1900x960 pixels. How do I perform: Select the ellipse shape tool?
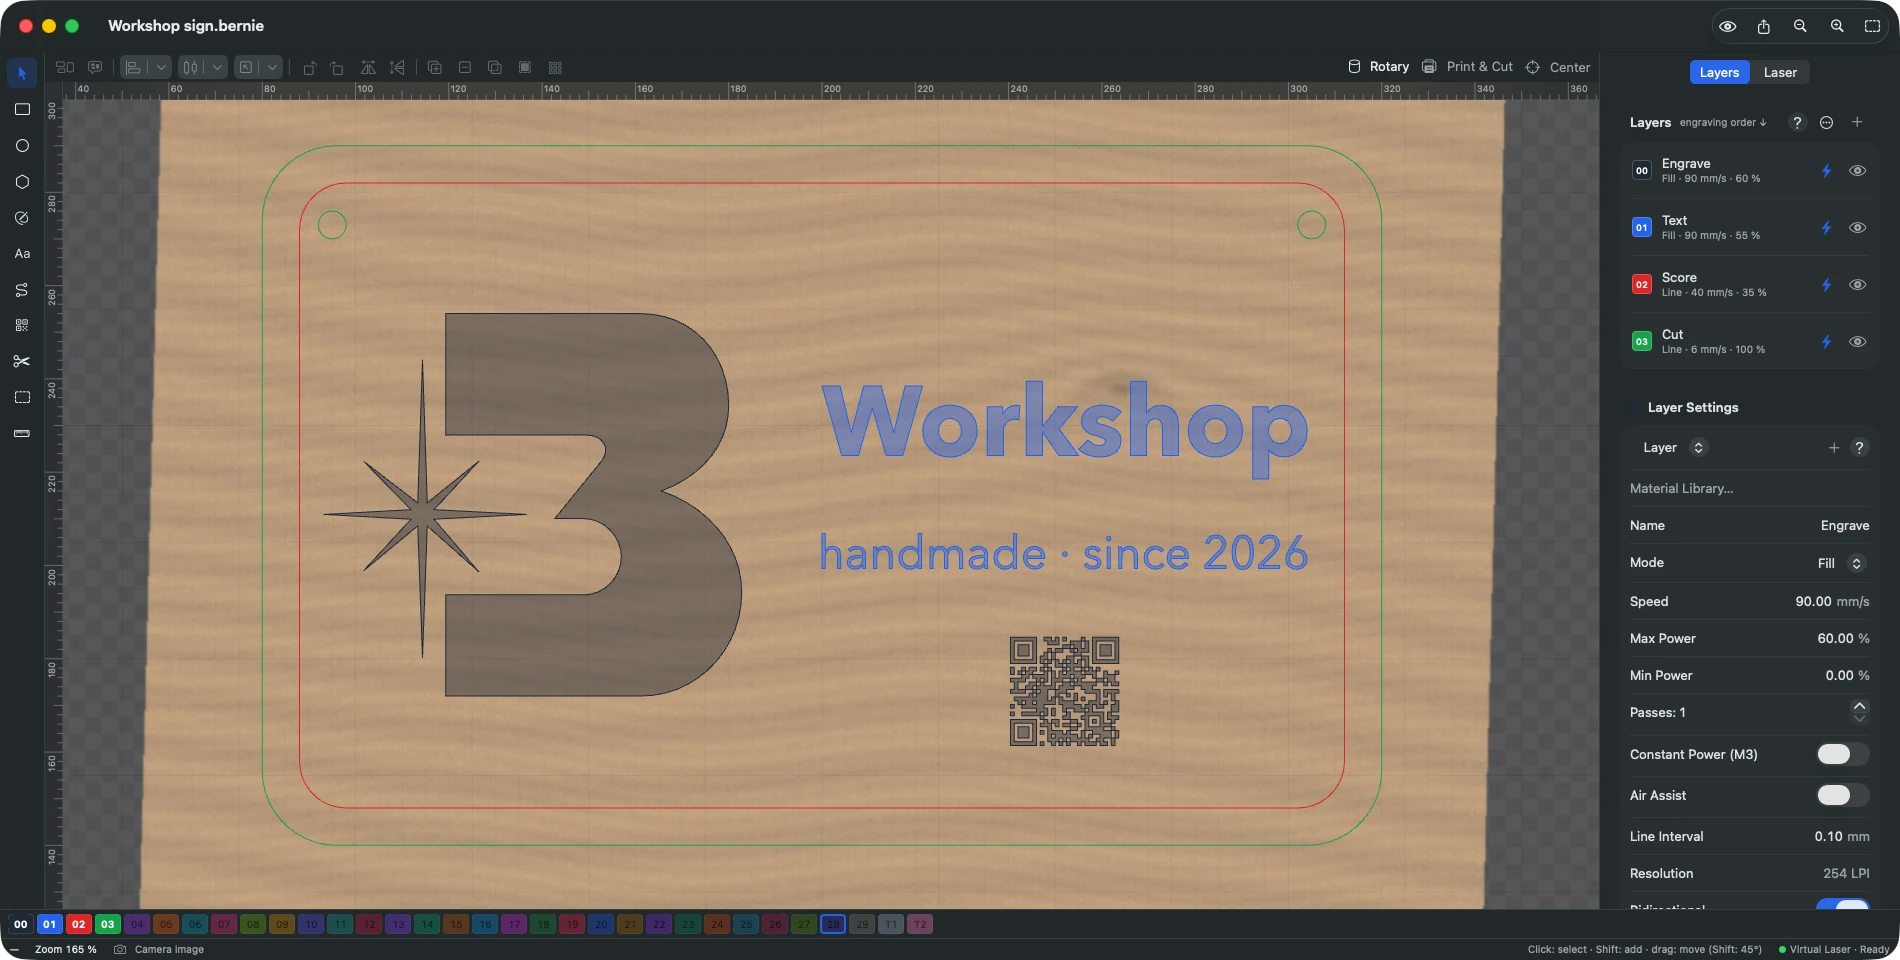click(22, 145)
